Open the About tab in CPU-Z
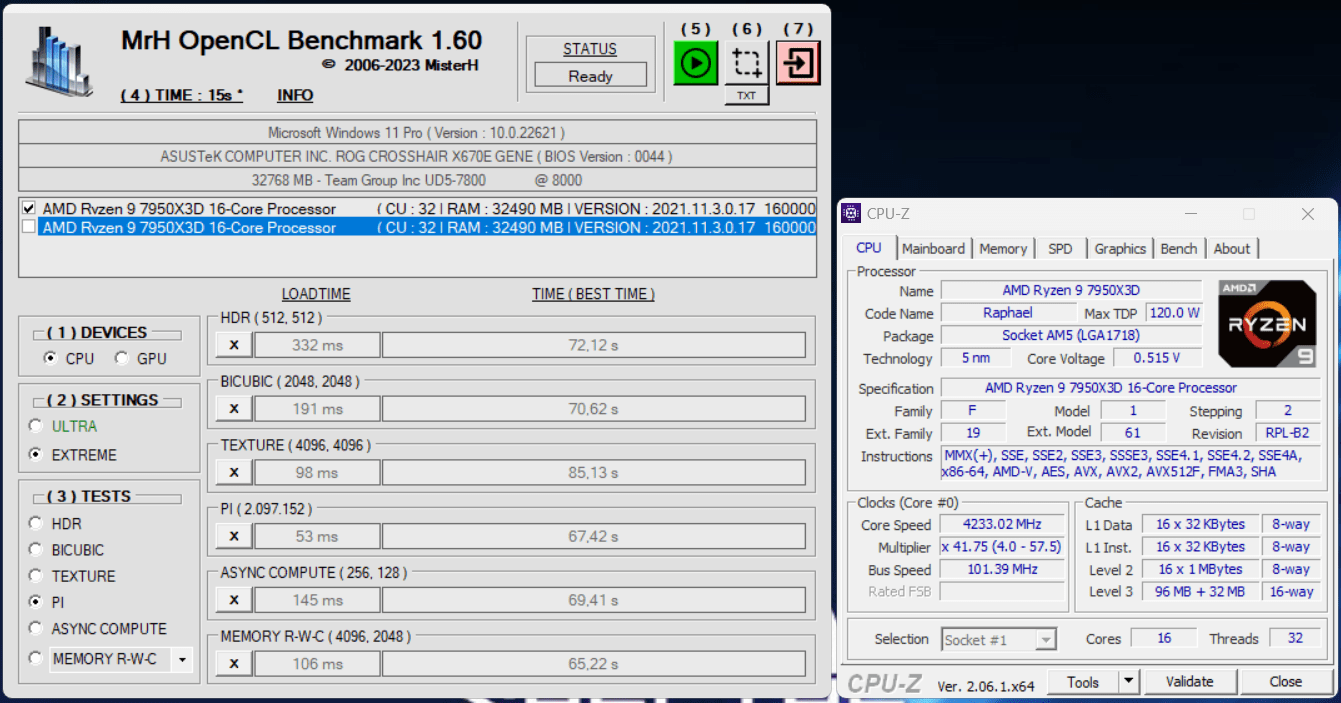 point(1231,248)
